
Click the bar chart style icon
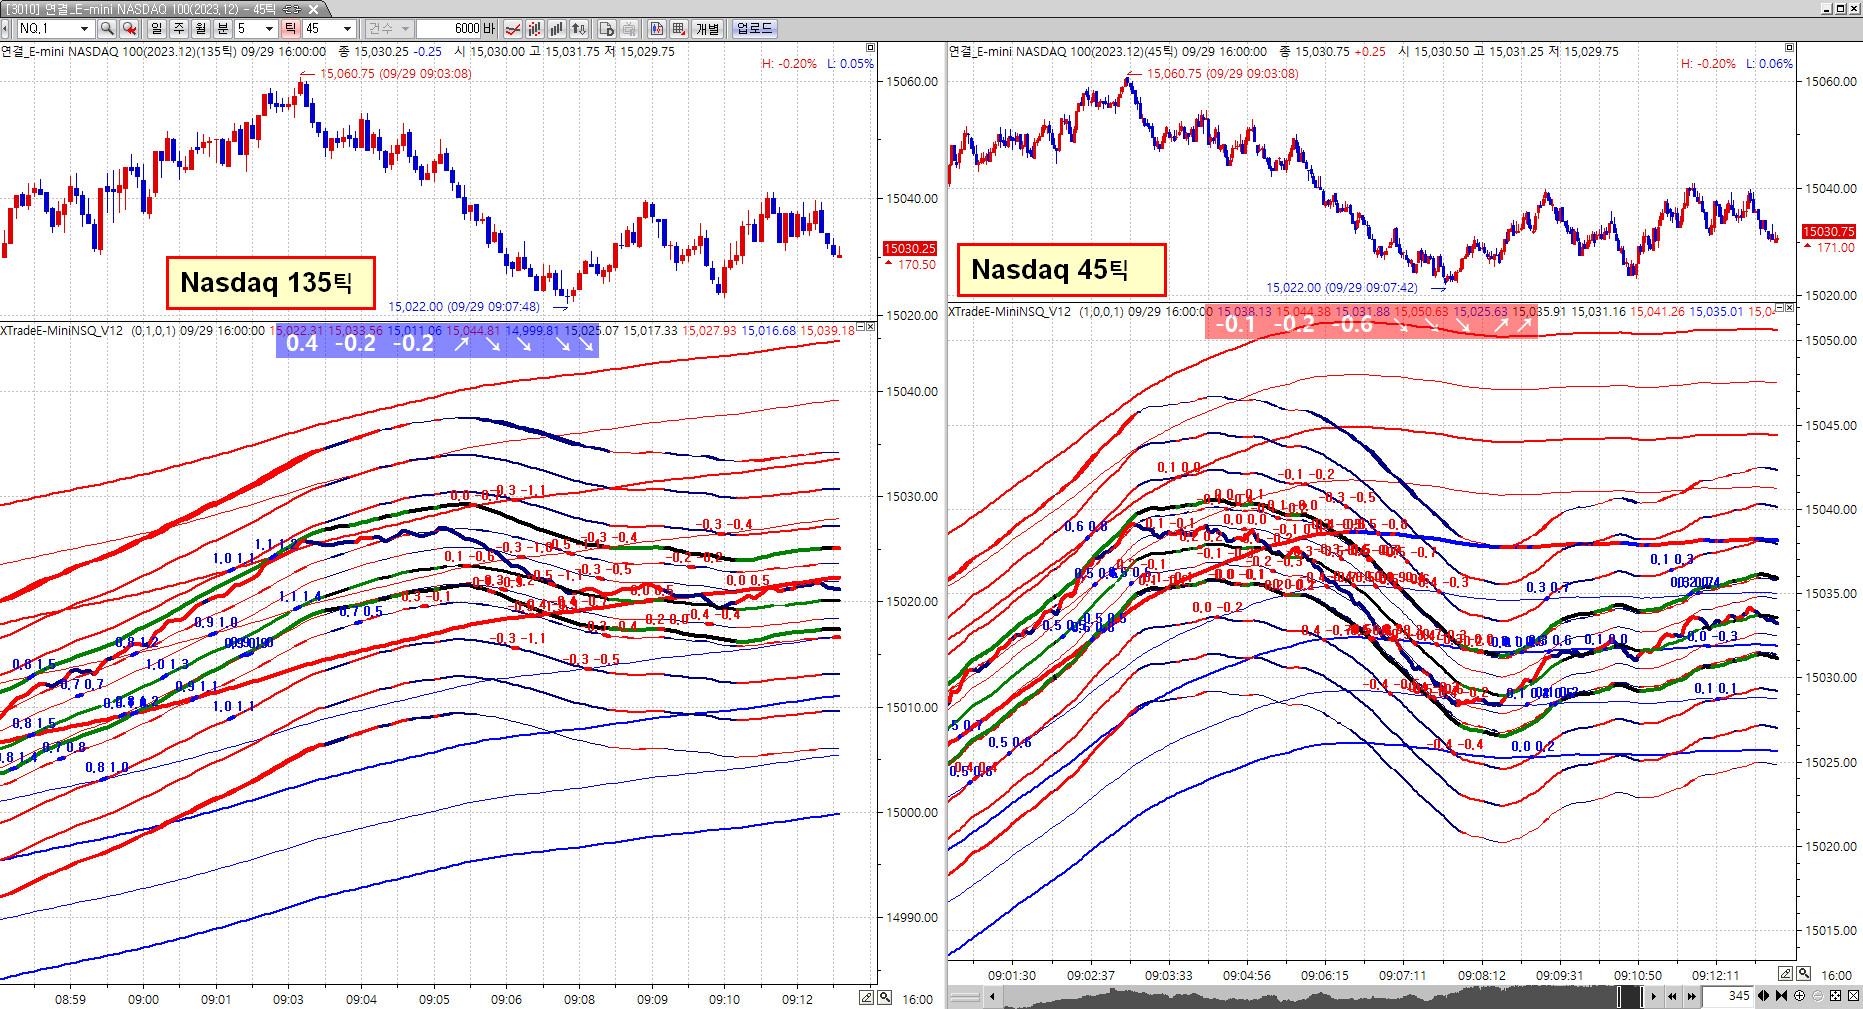pyautogui.click(x=557, y=29)
